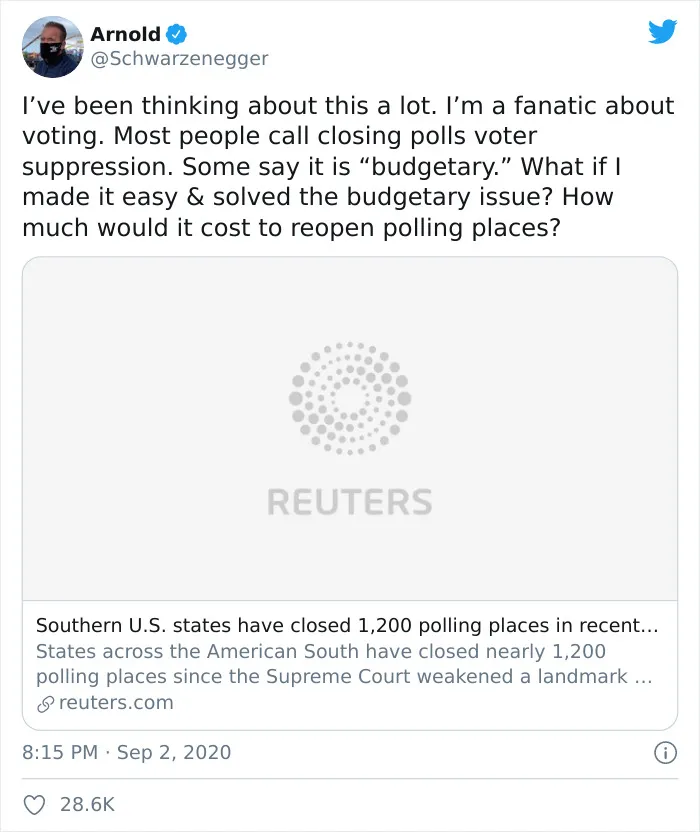Open the reuters.com domain link
Image resolution: width=700 pixels, height=832 pixels.
116,703
